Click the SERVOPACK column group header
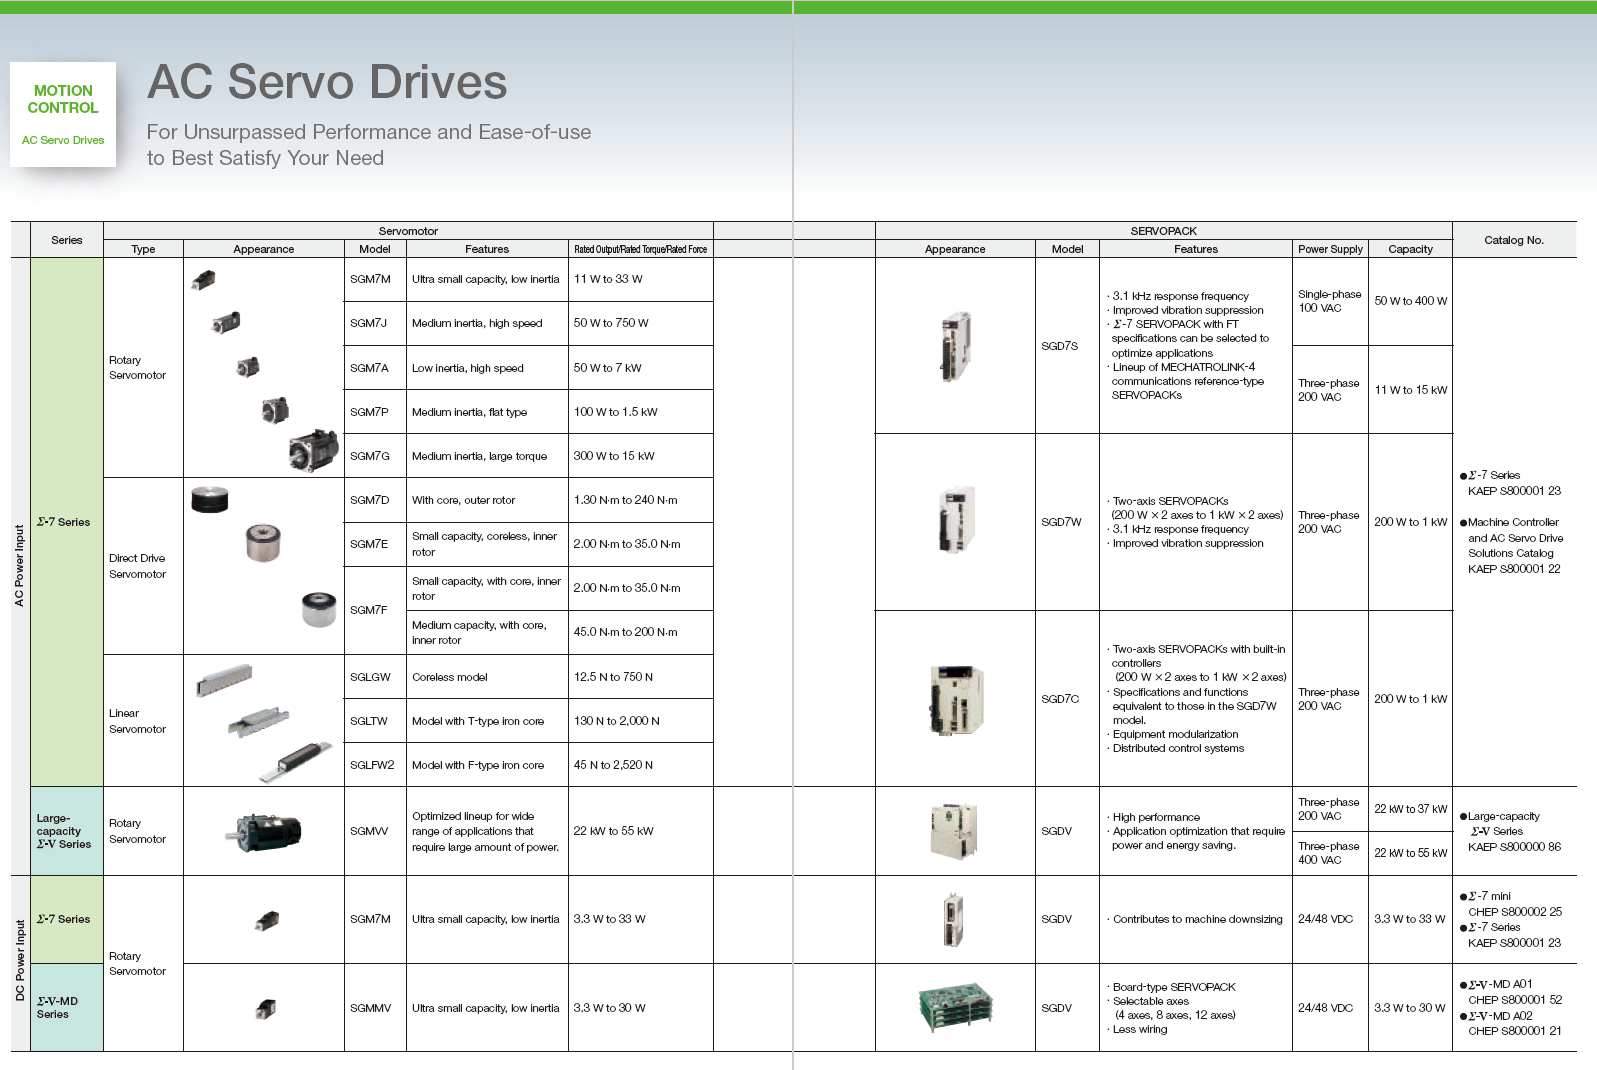 click(1163, 231)
